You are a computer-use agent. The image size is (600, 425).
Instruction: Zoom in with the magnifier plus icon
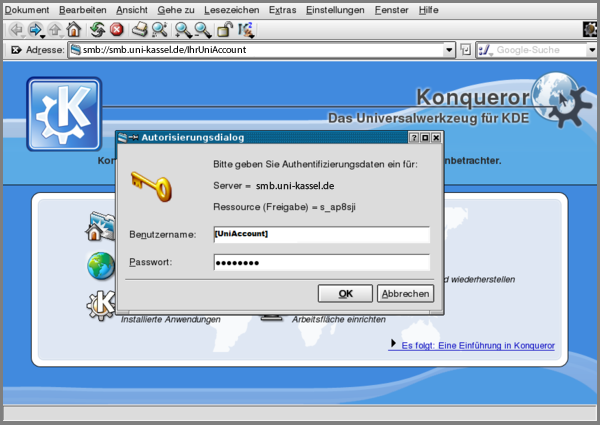[x=182, y=29]
